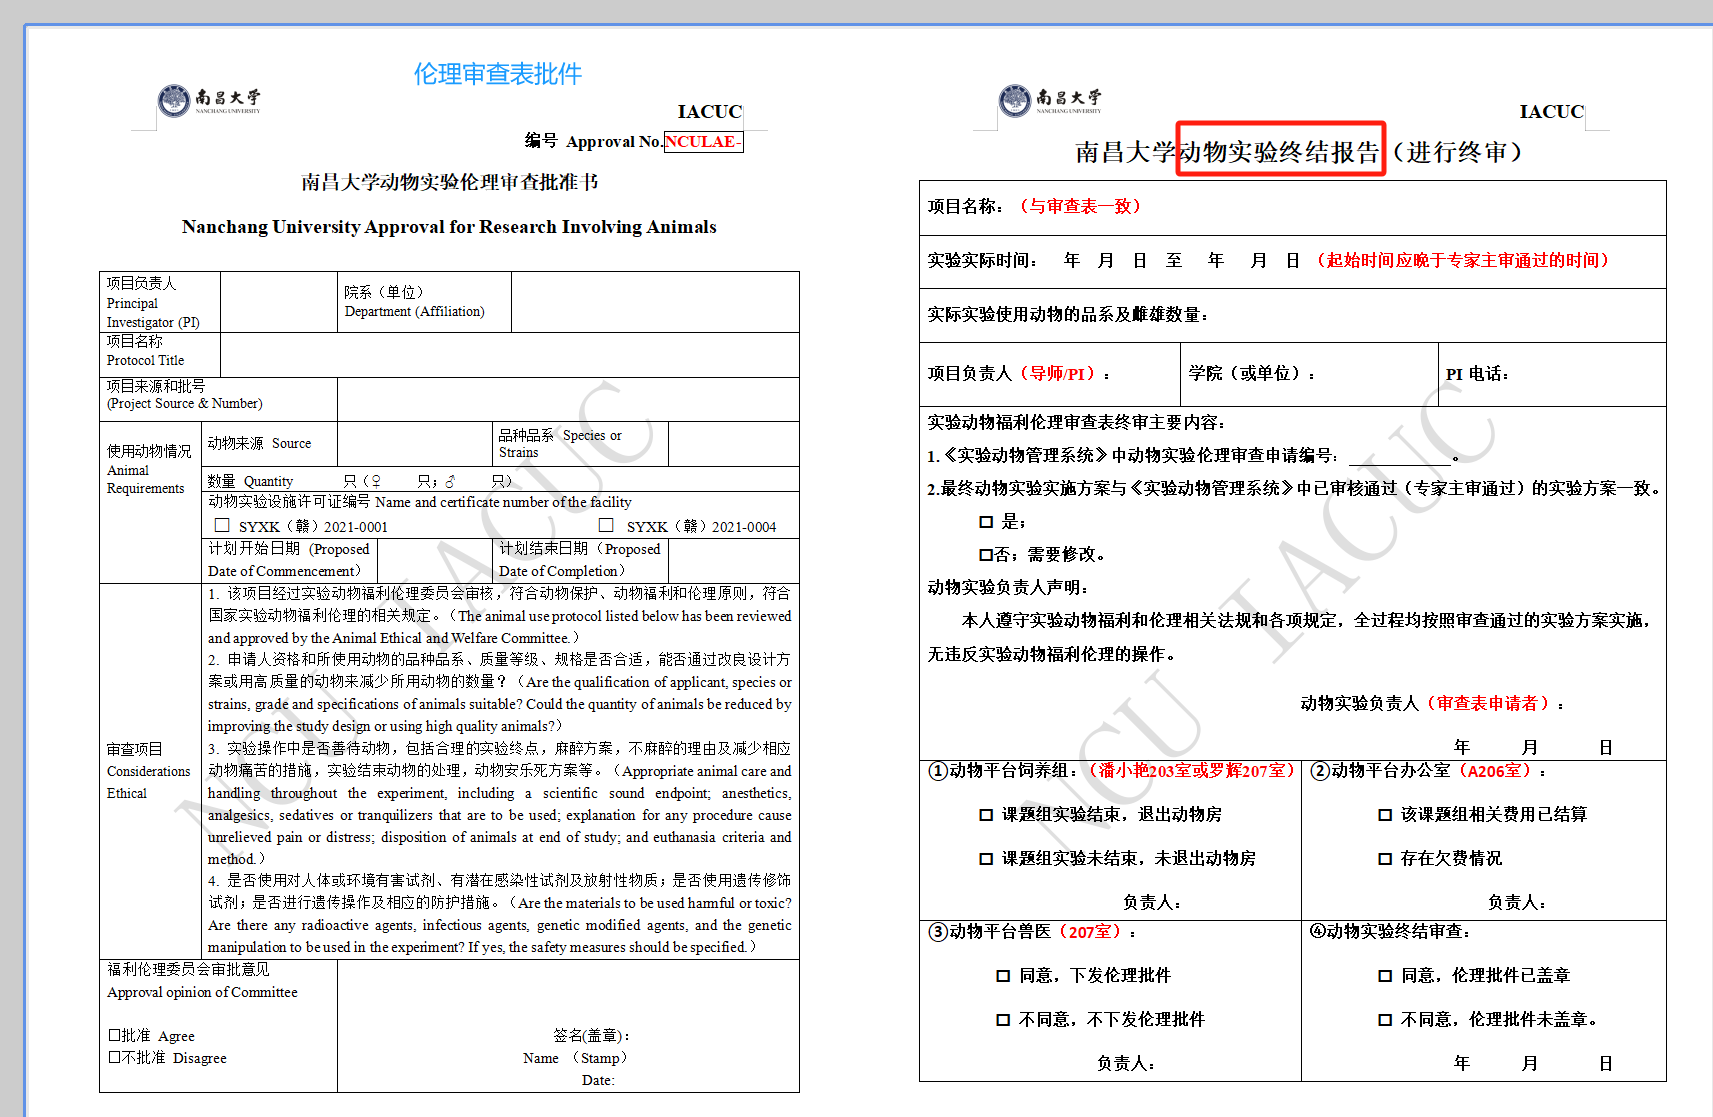1713x1117 pixels.
Task: Click 负责人 under 动物平台兽医
Action: (x=1126, y=1064)
